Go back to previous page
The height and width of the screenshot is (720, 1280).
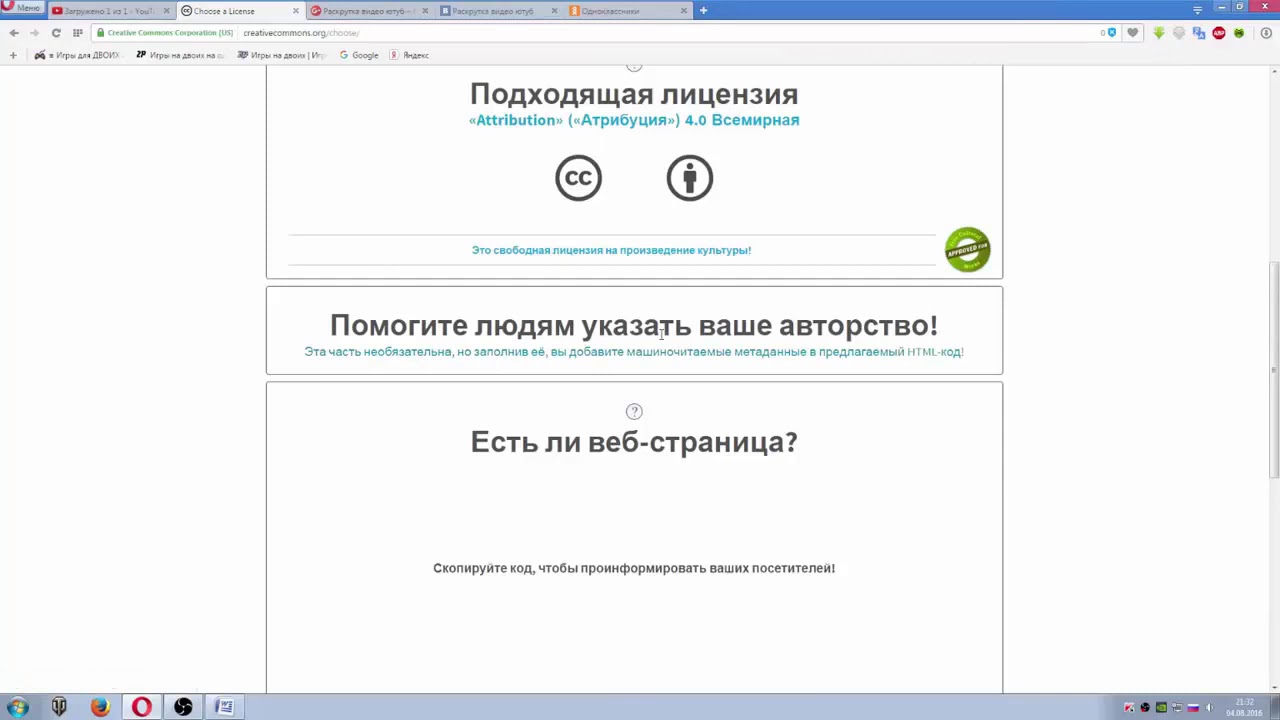point(14,33)
